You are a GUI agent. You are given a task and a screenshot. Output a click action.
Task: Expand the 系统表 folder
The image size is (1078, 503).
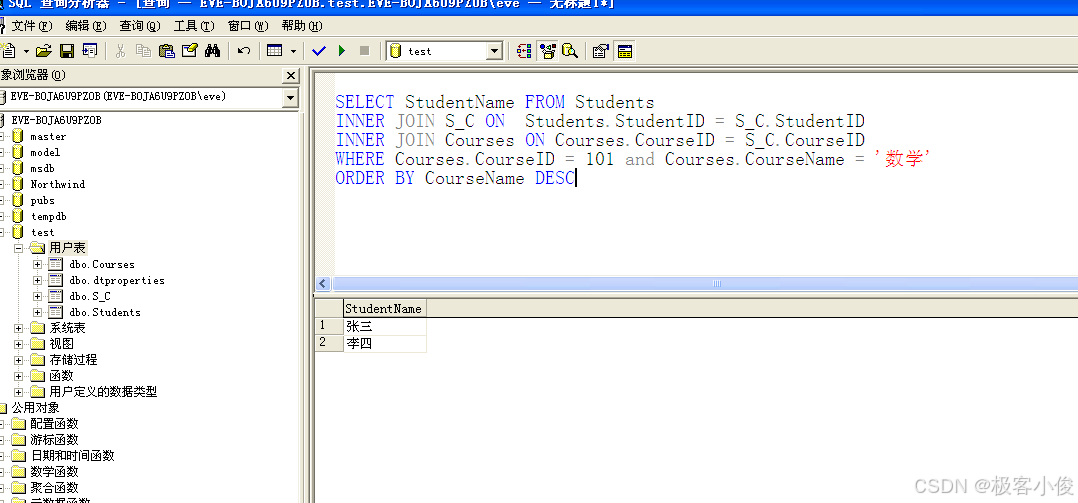19,328
